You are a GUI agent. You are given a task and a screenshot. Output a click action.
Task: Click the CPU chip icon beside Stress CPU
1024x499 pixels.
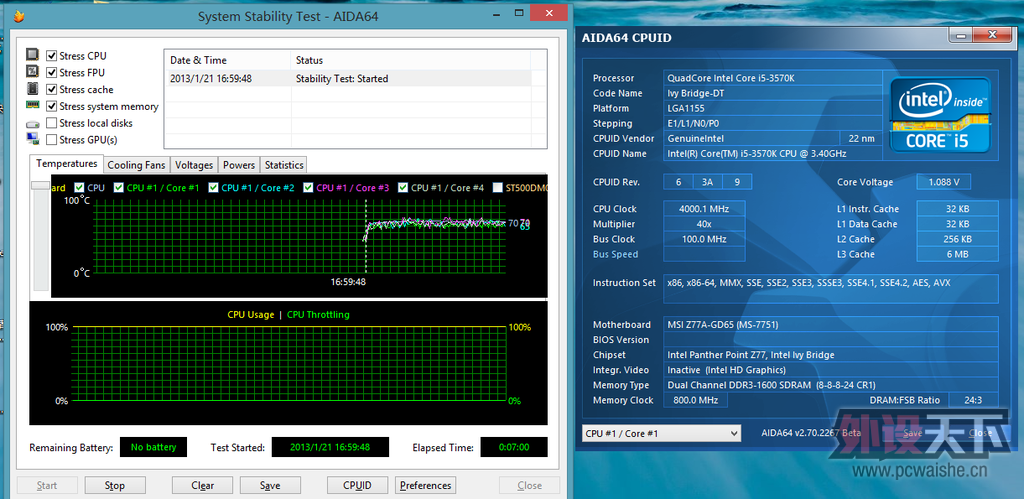pyautogui.click(x=32, y=56)
